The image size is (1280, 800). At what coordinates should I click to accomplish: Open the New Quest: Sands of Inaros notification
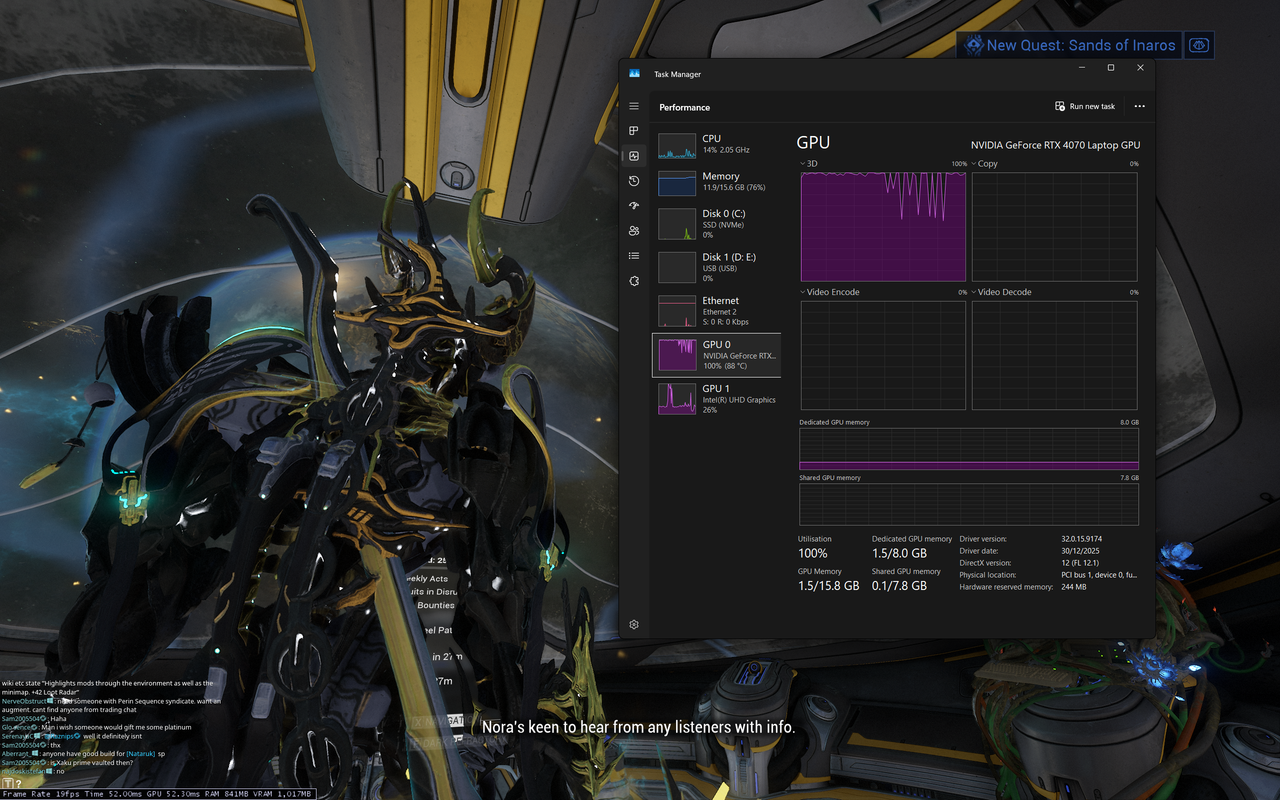click(1069, 45)
